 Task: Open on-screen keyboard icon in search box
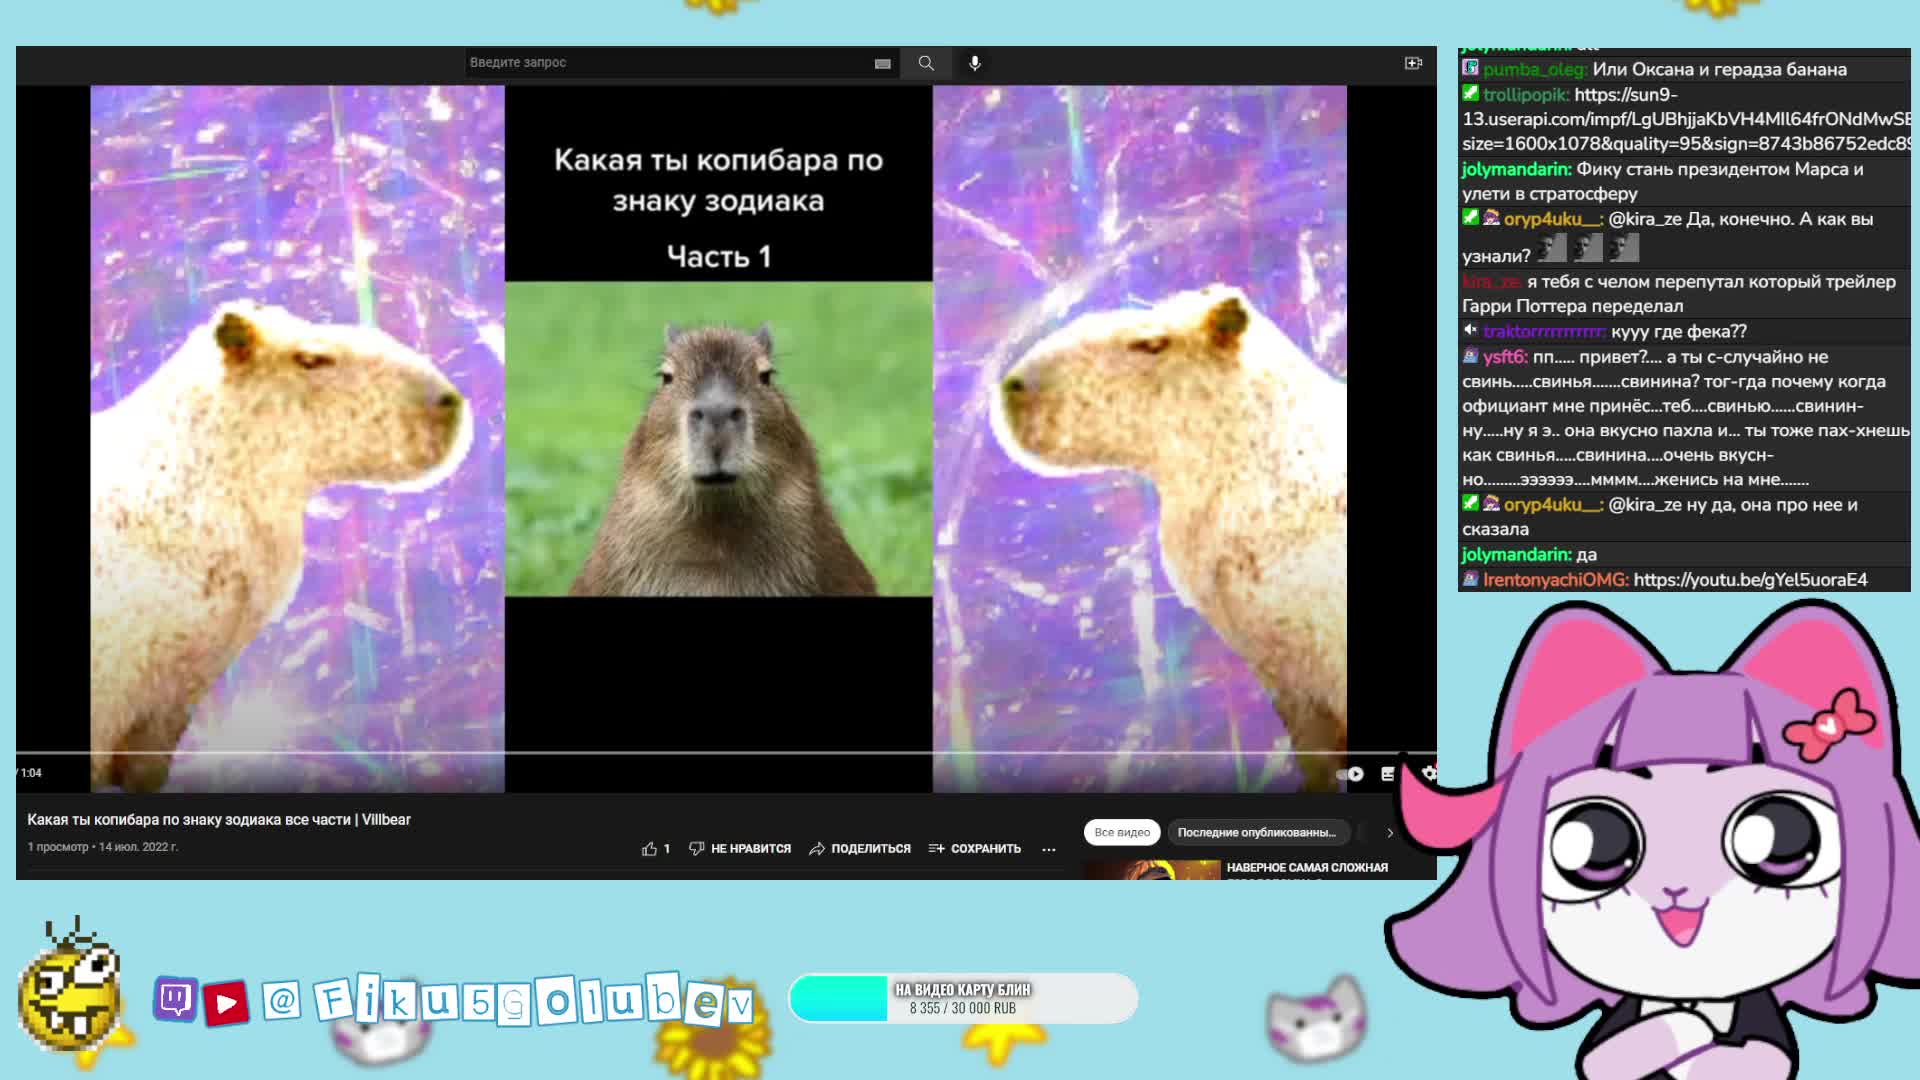coord(882,63)
